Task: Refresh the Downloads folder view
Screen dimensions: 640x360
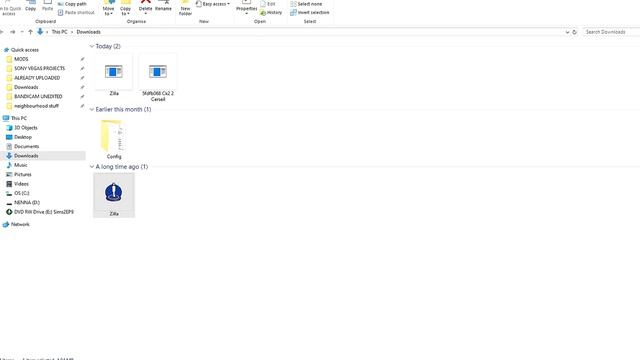Action: pyautogui.click(x=574, y=32)
